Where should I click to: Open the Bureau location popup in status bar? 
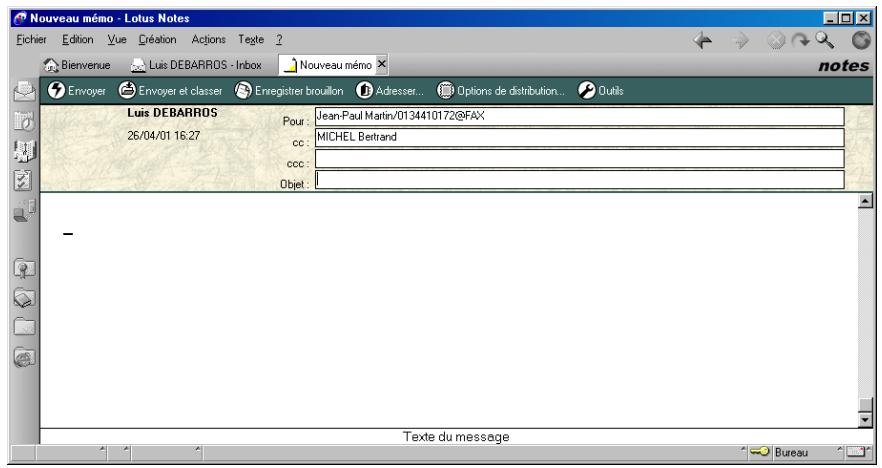pos(807,452)
